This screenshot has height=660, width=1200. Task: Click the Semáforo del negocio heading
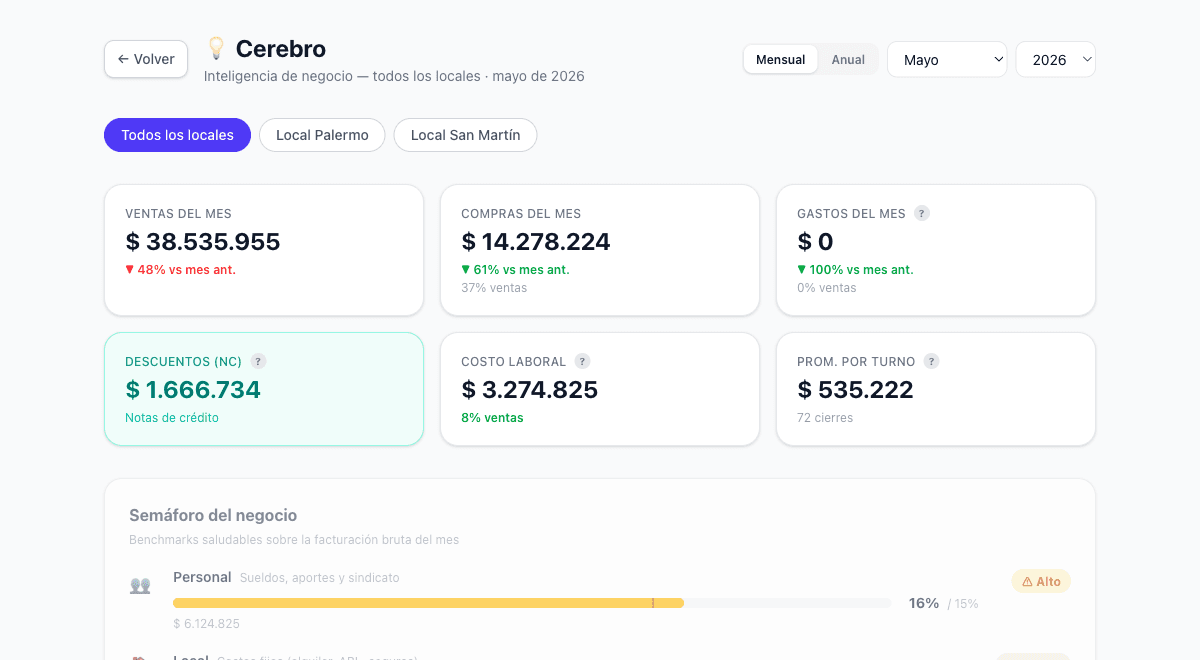coord(213,516)
